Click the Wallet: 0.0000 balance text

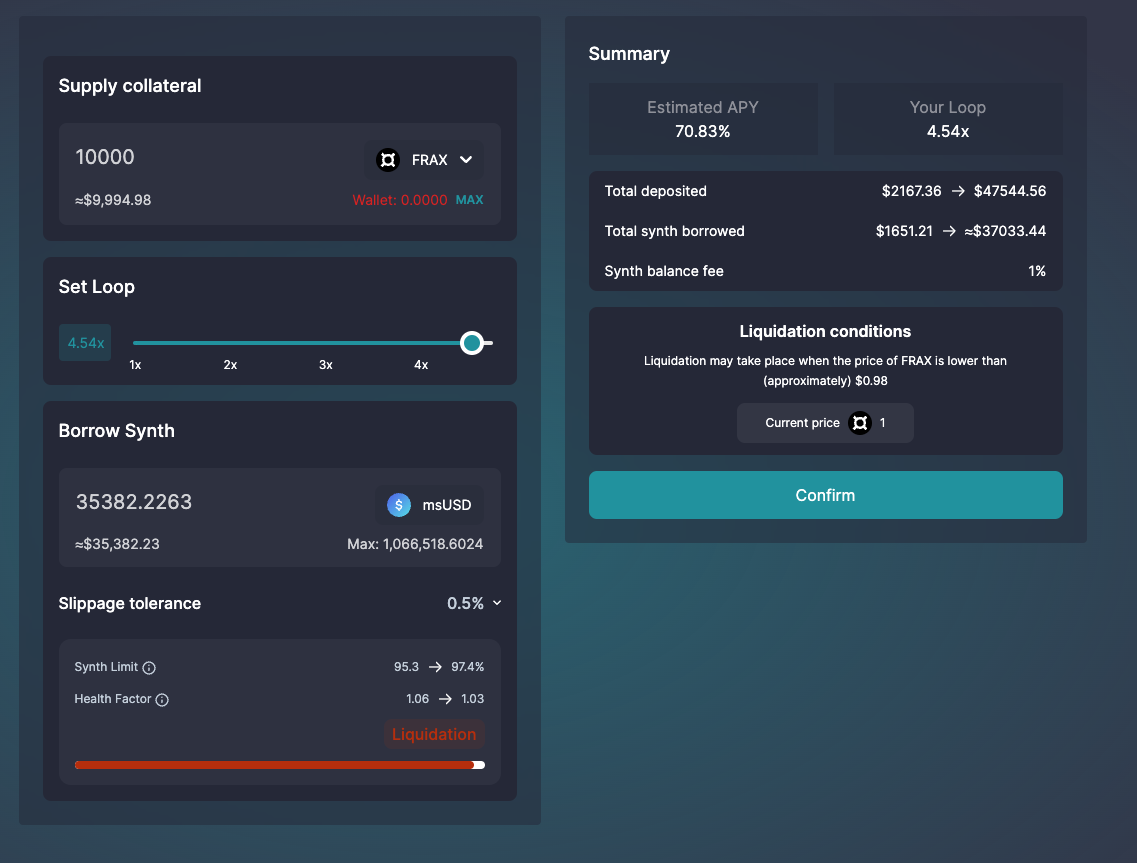pyautogui.click(x=400, y=200)
